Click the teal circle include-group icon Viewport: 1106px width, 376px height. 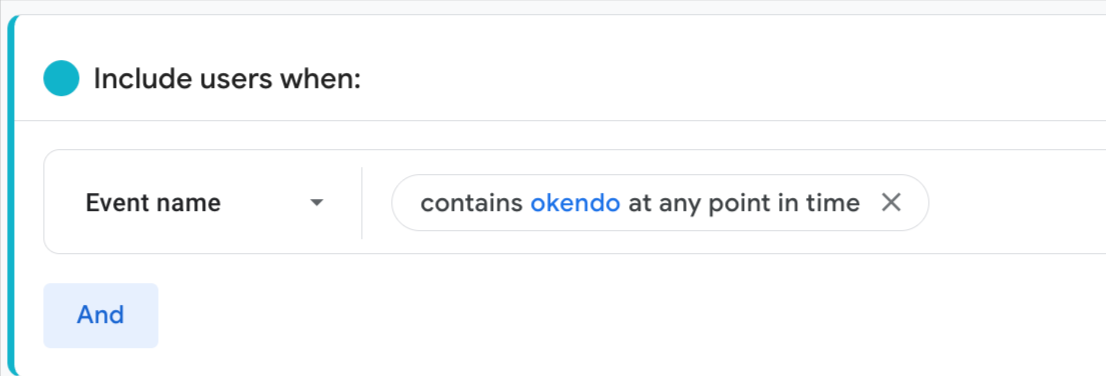click(61, 78)
